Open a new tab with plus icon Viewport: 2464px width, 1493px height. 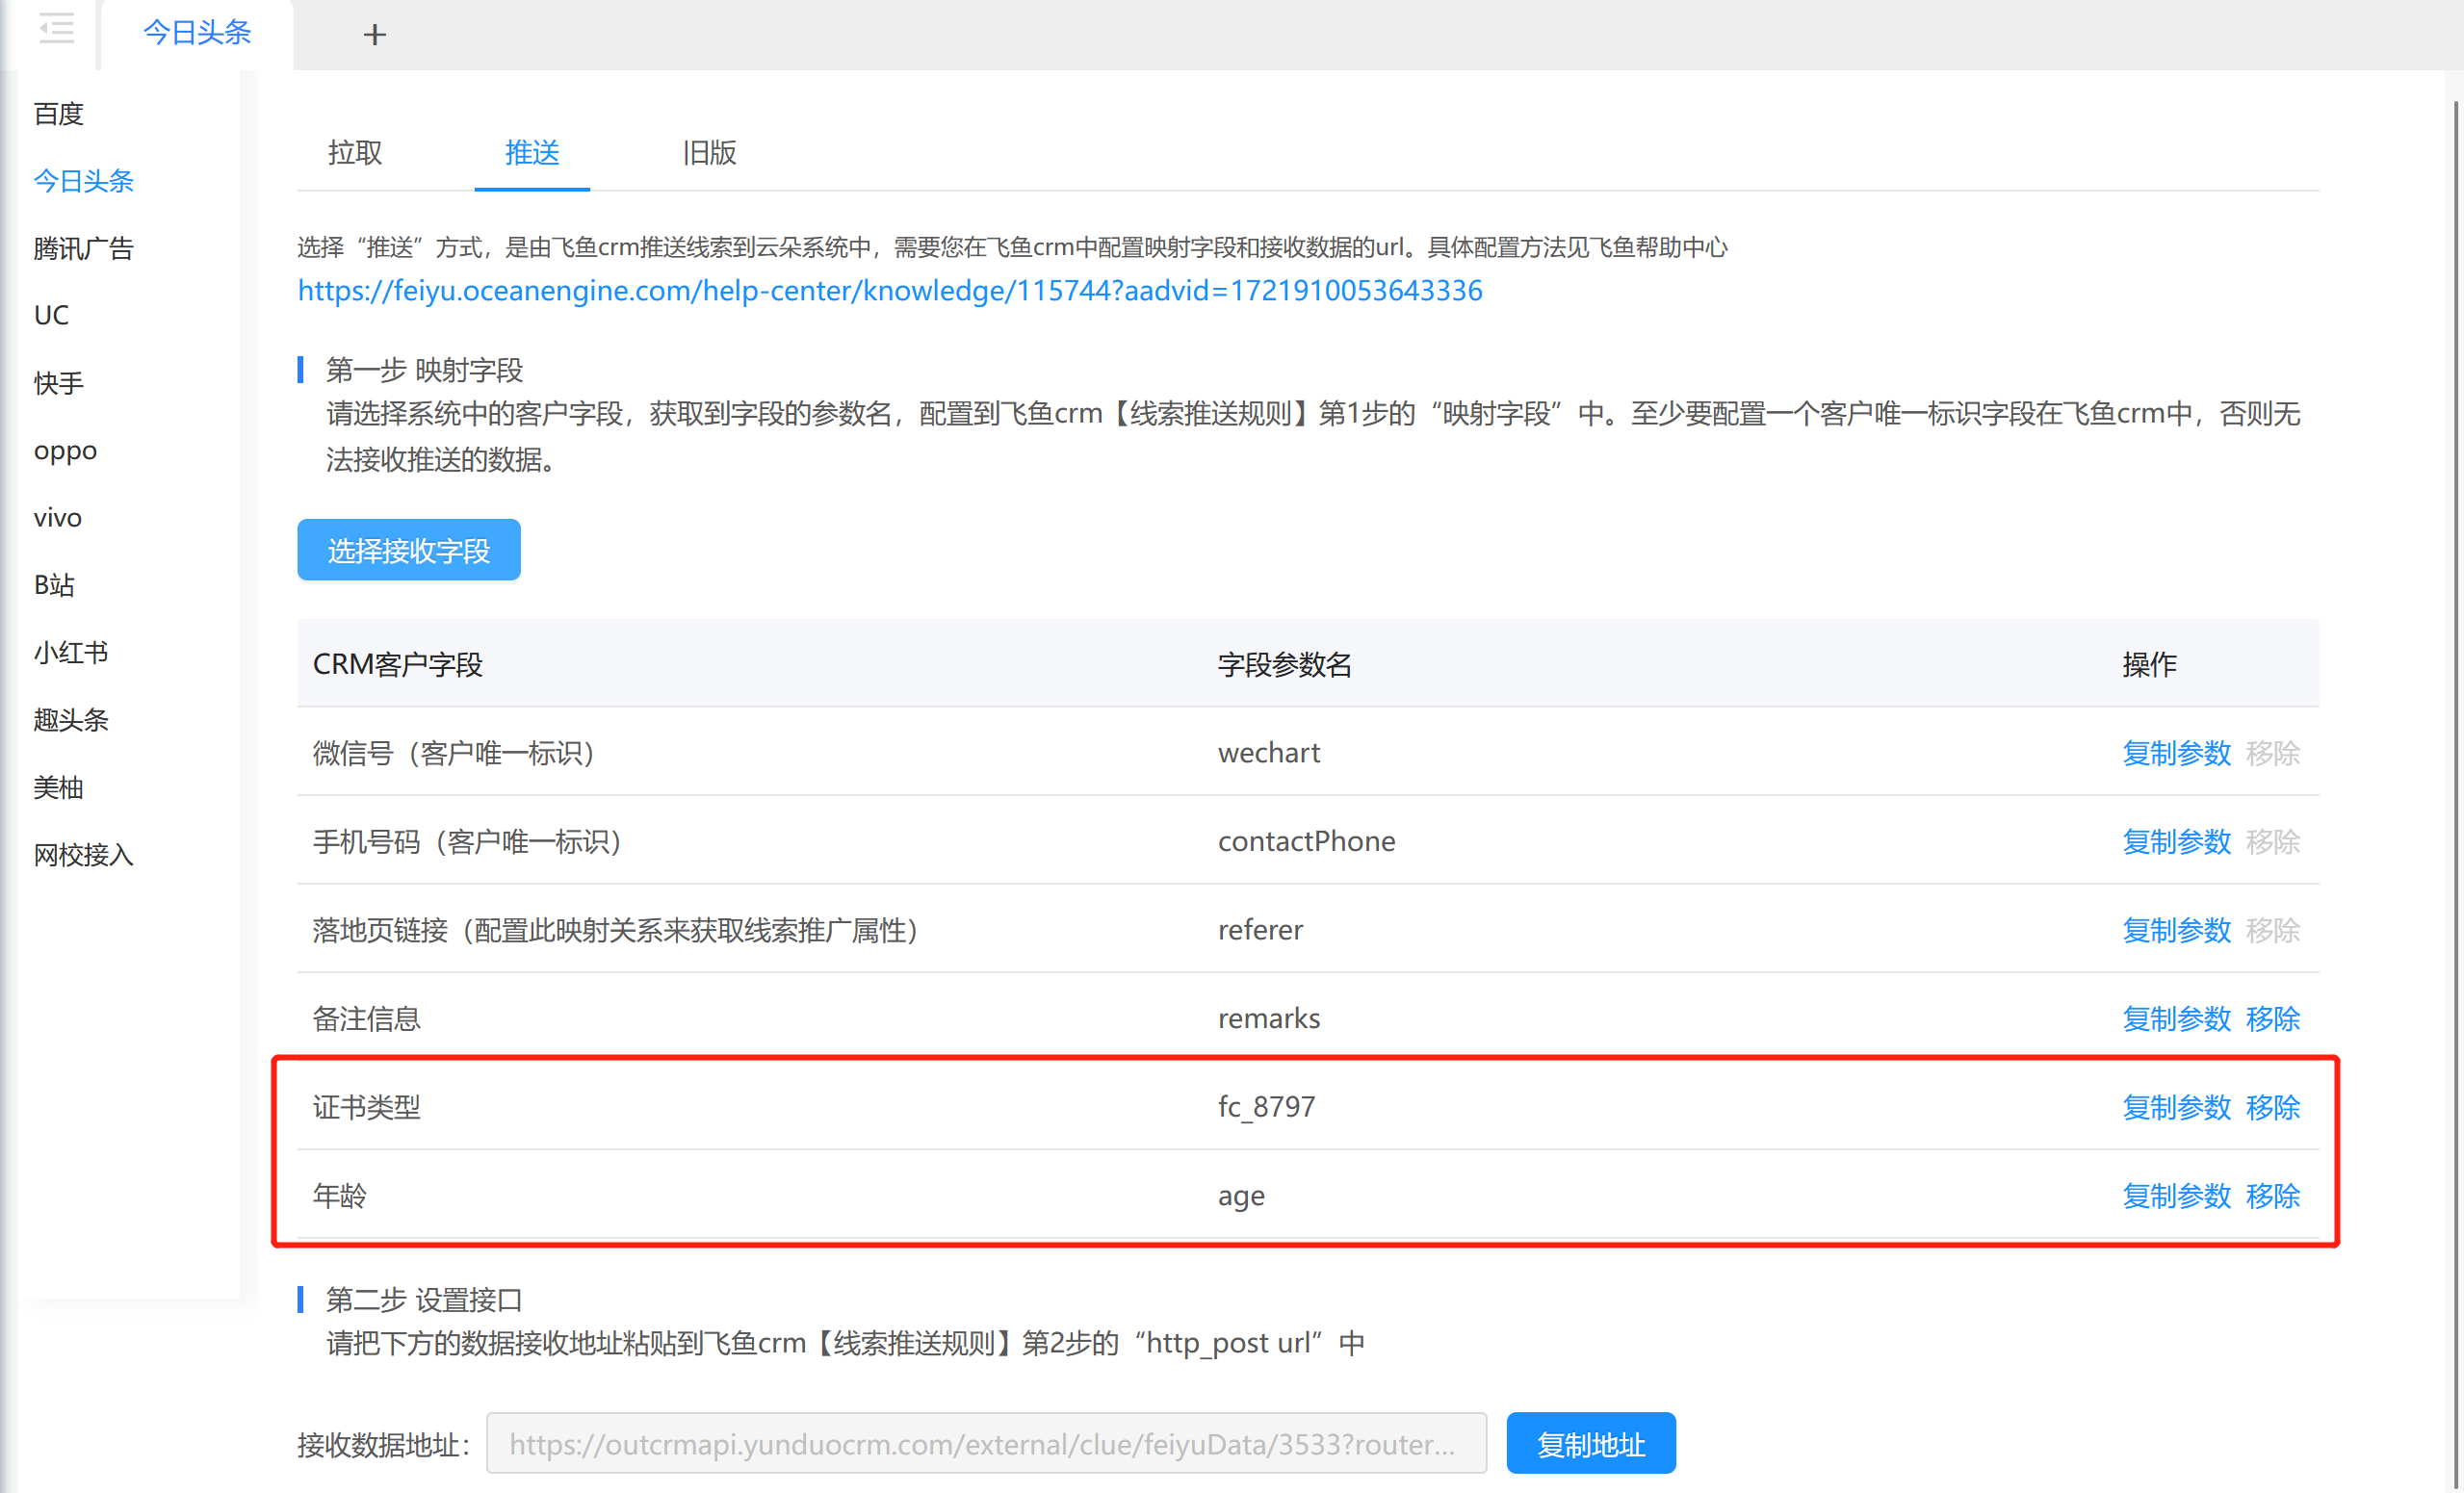pyautogui.click(x=374, y=35)
